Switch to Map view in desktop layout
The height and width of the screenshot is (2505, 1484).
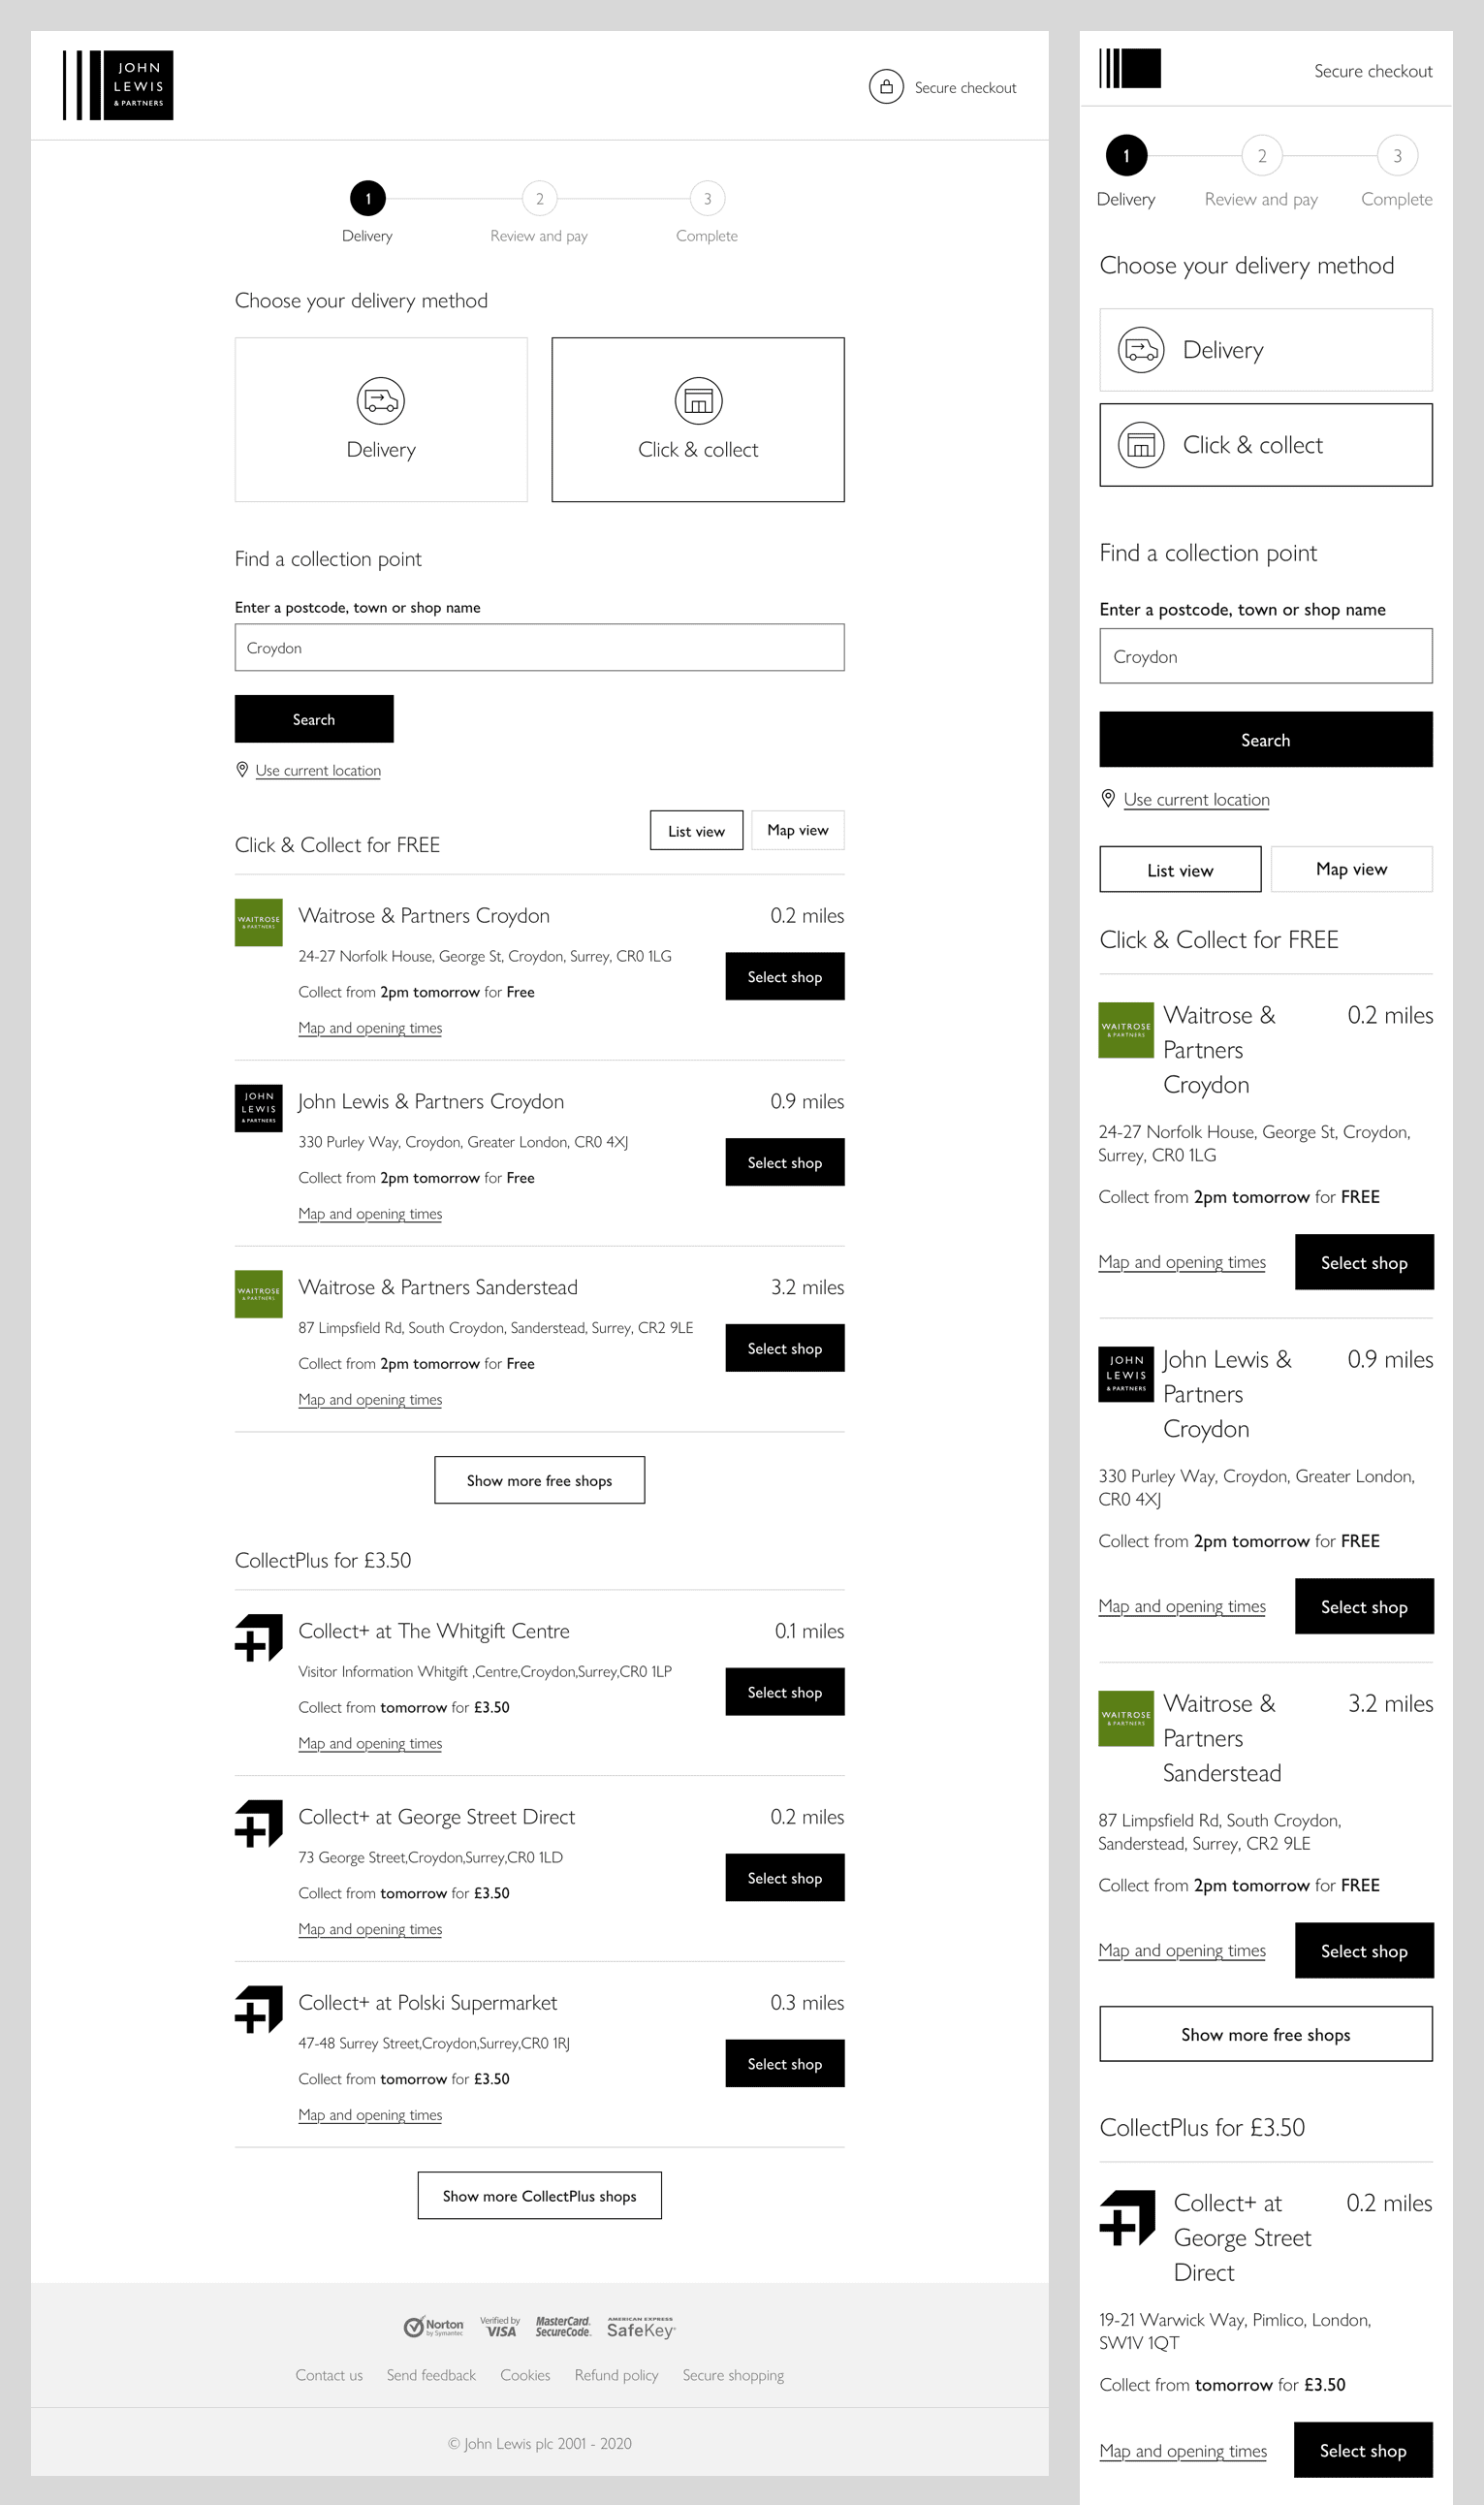(x=798, y=830)
